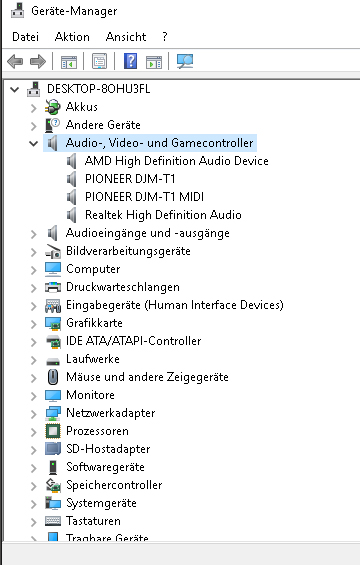Image resolution: width=360 pixels, height=565 pixels.
Task: Select the PIONEER DJM-T1 MIDI device
Action: pyautogui.click(x=144, y=197)
